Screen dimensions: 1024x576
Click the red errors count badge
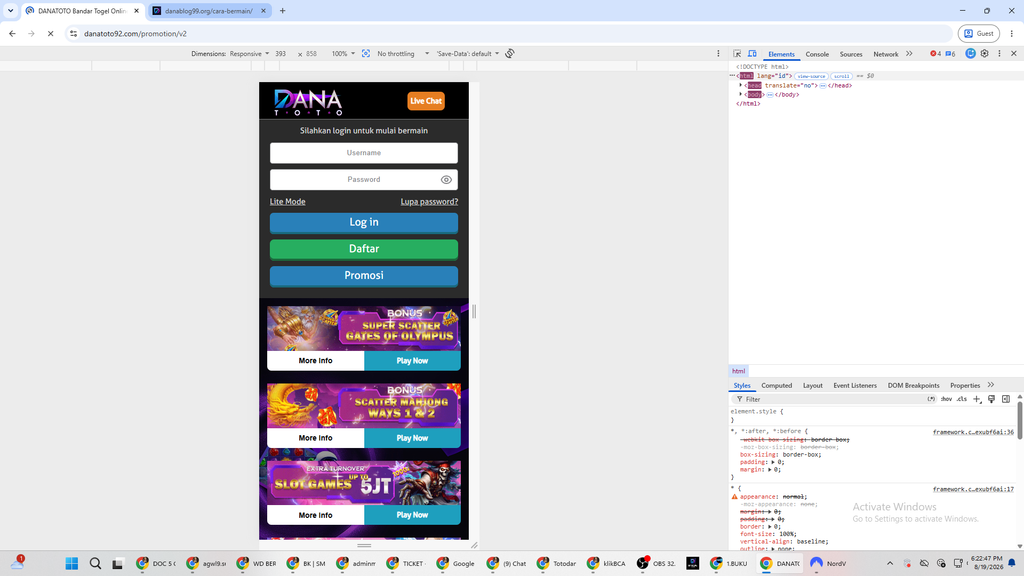936,54
